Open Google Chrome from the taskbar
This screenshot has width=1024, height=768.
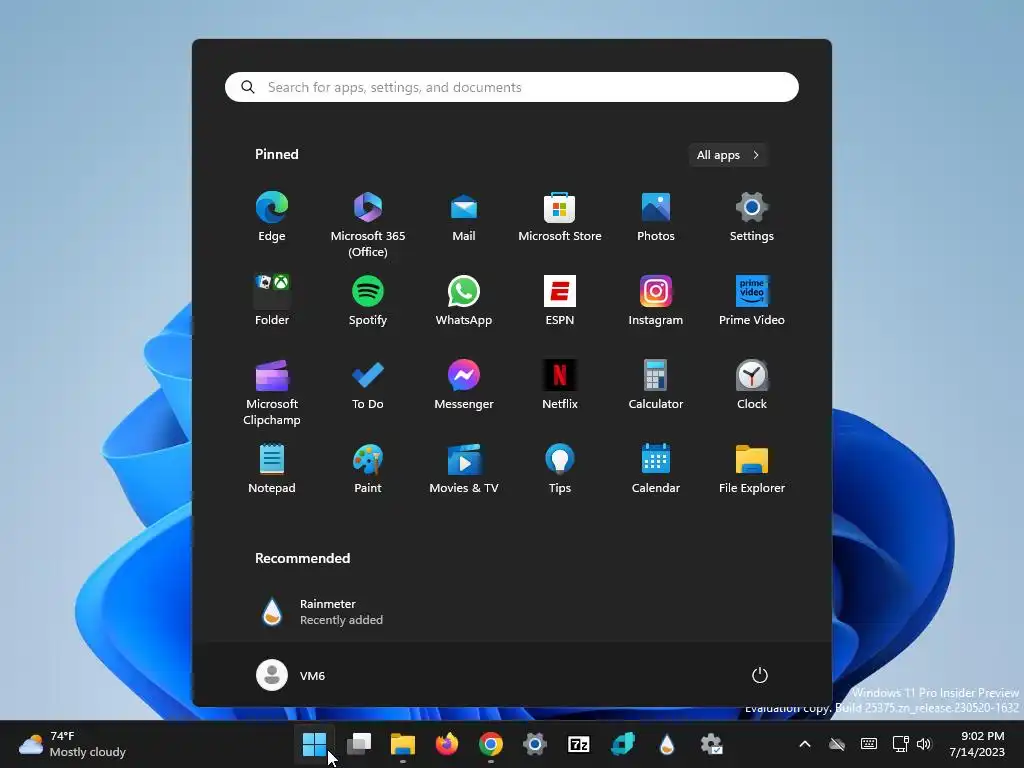(491, 744)
